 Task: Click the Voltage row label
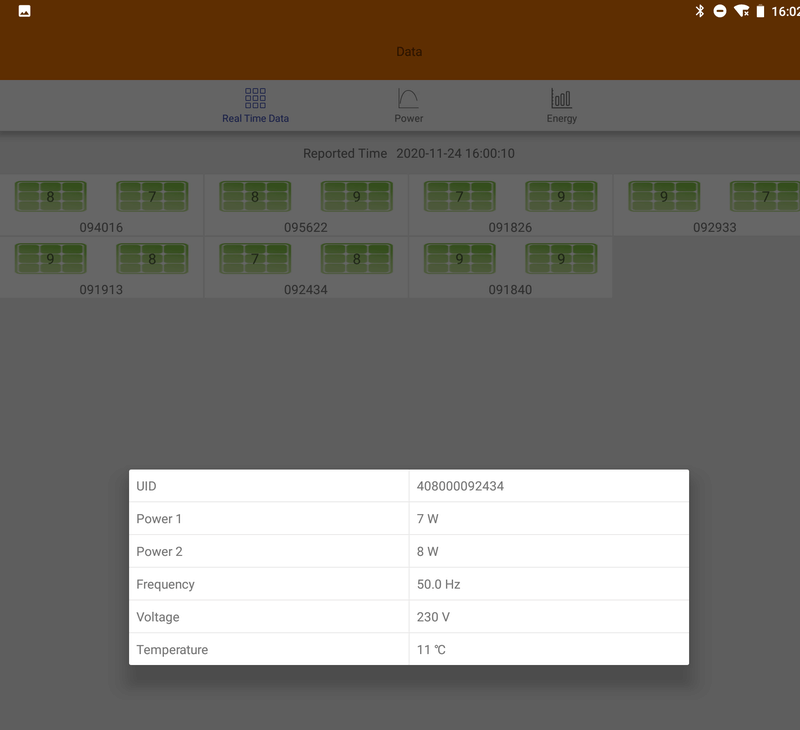click(x=158, y=617)
